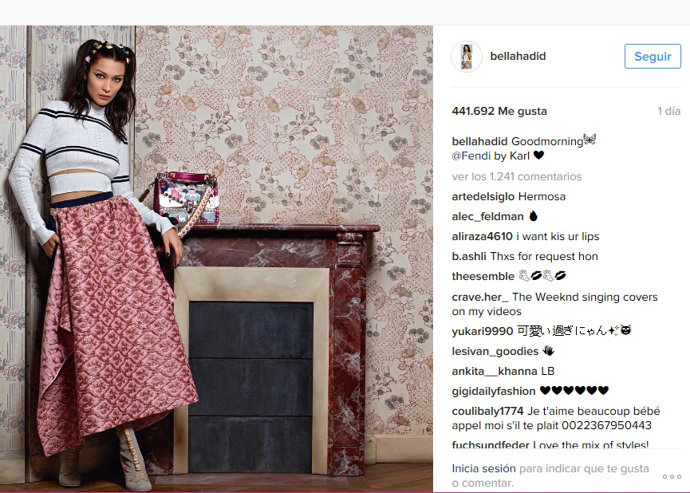Open the three-dots more options icon

click(672, 477)
